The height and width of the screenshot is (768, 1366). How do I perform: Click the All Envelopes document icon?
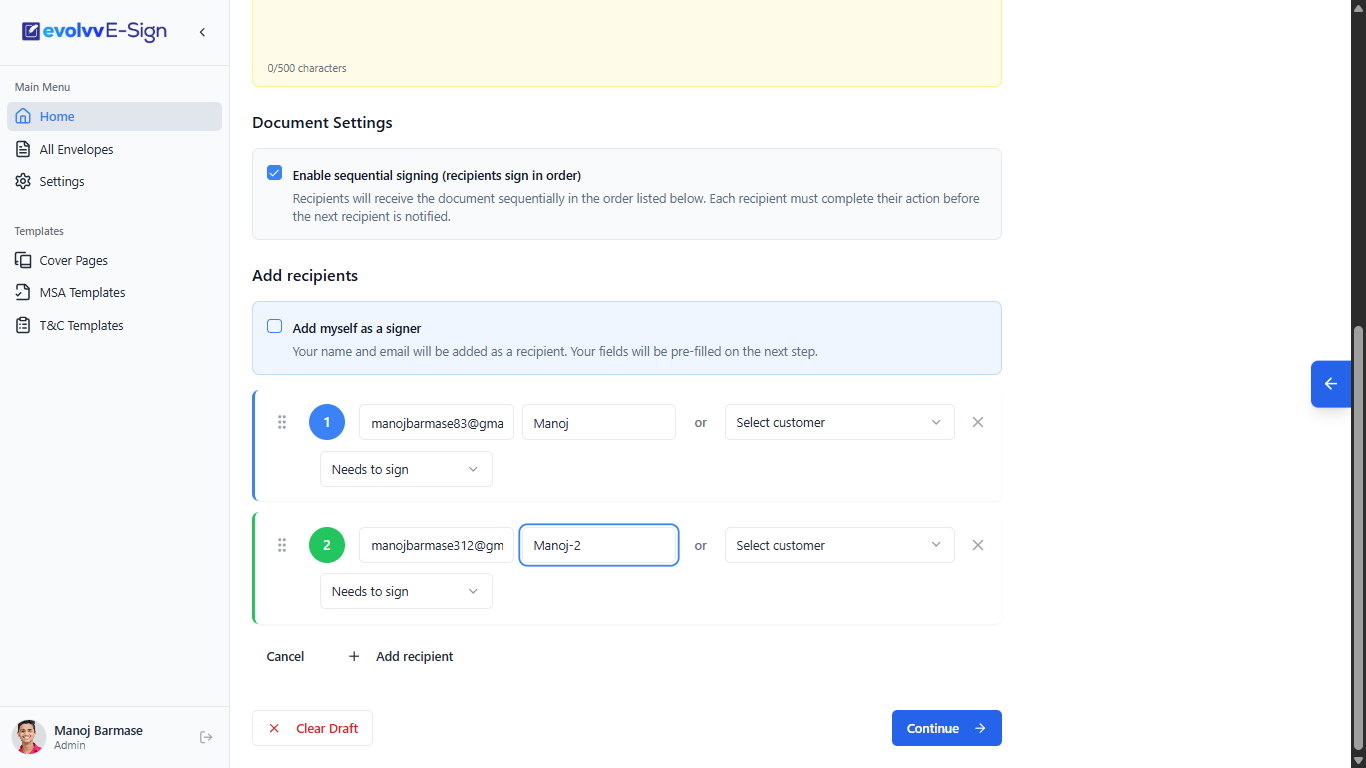(23, 149)
